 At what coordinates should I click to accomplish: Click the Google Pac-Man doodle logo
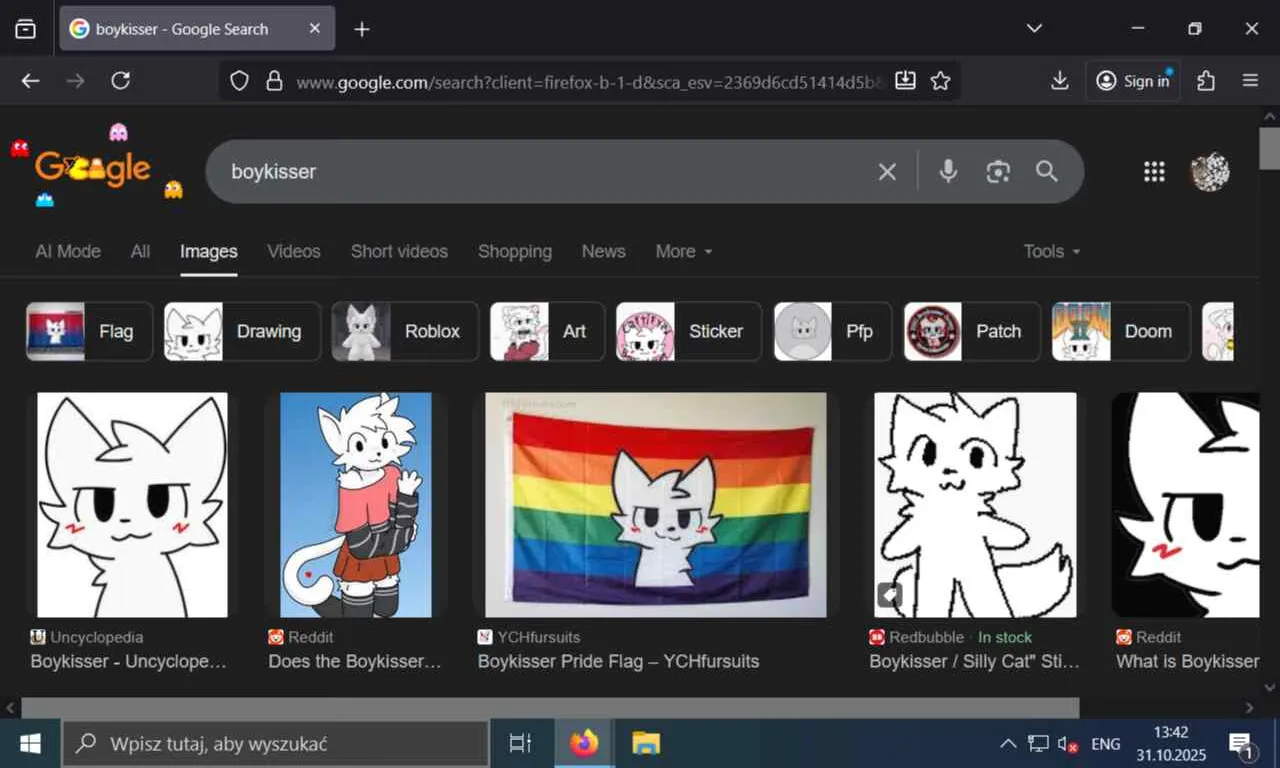(x=96, y=167)
